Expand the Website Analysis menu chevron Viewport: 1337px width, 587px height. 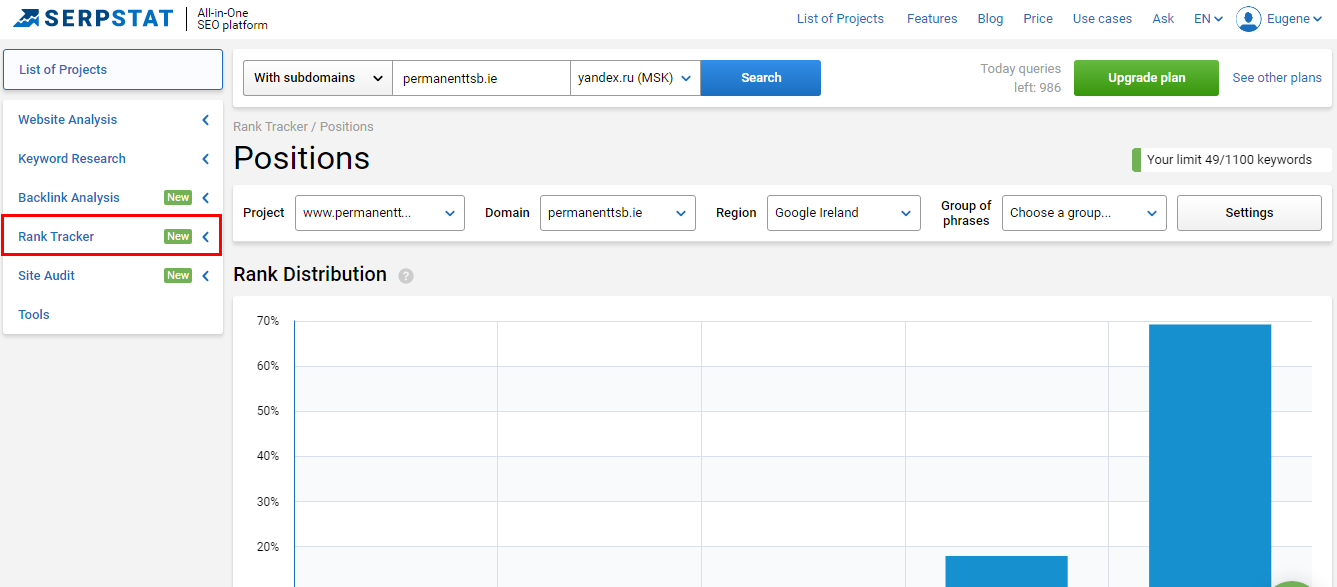(206, 120)
